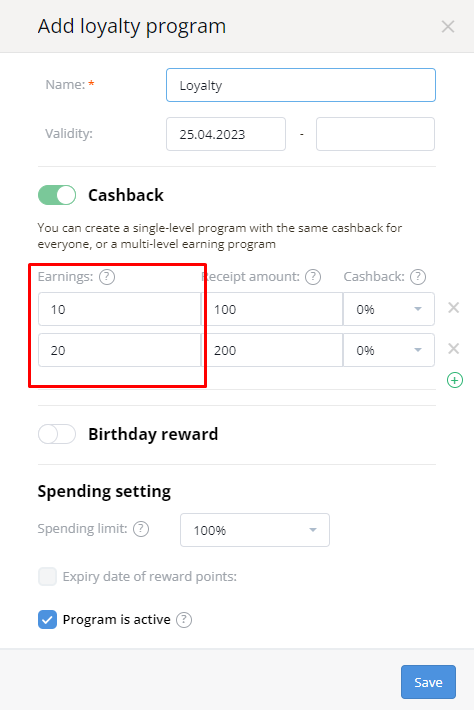Remove the first cashback level row

click(x=454, y=308)
